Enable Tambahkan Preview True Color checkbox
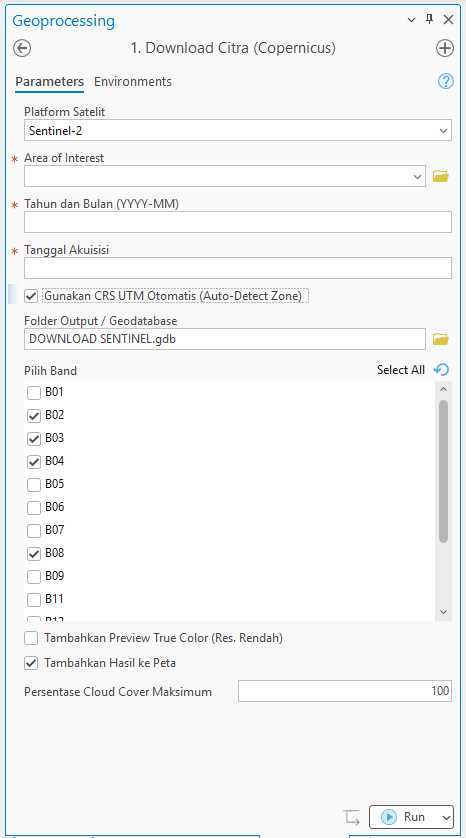This screenshot has width=466, height=838. pos(31,638)
